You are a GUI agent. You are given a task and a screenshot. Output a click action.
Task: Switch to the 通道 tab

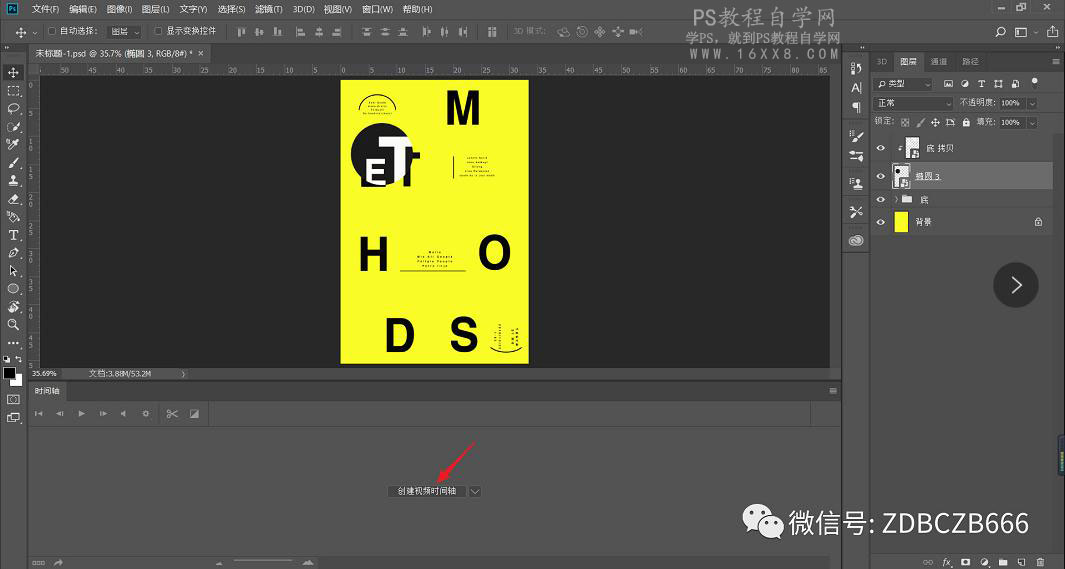click(939, 62)
